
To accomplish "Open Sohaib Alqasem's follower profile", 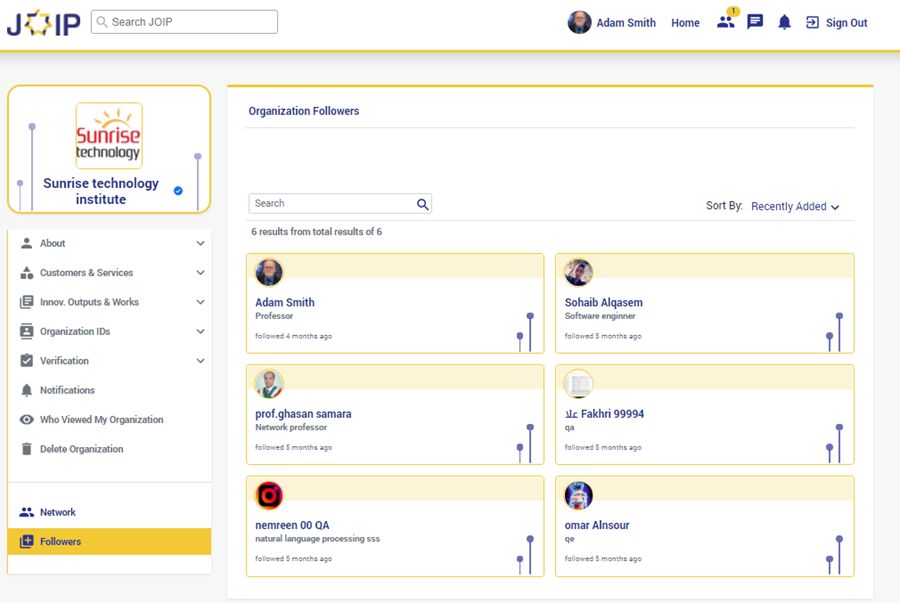I will click(604, 302).
